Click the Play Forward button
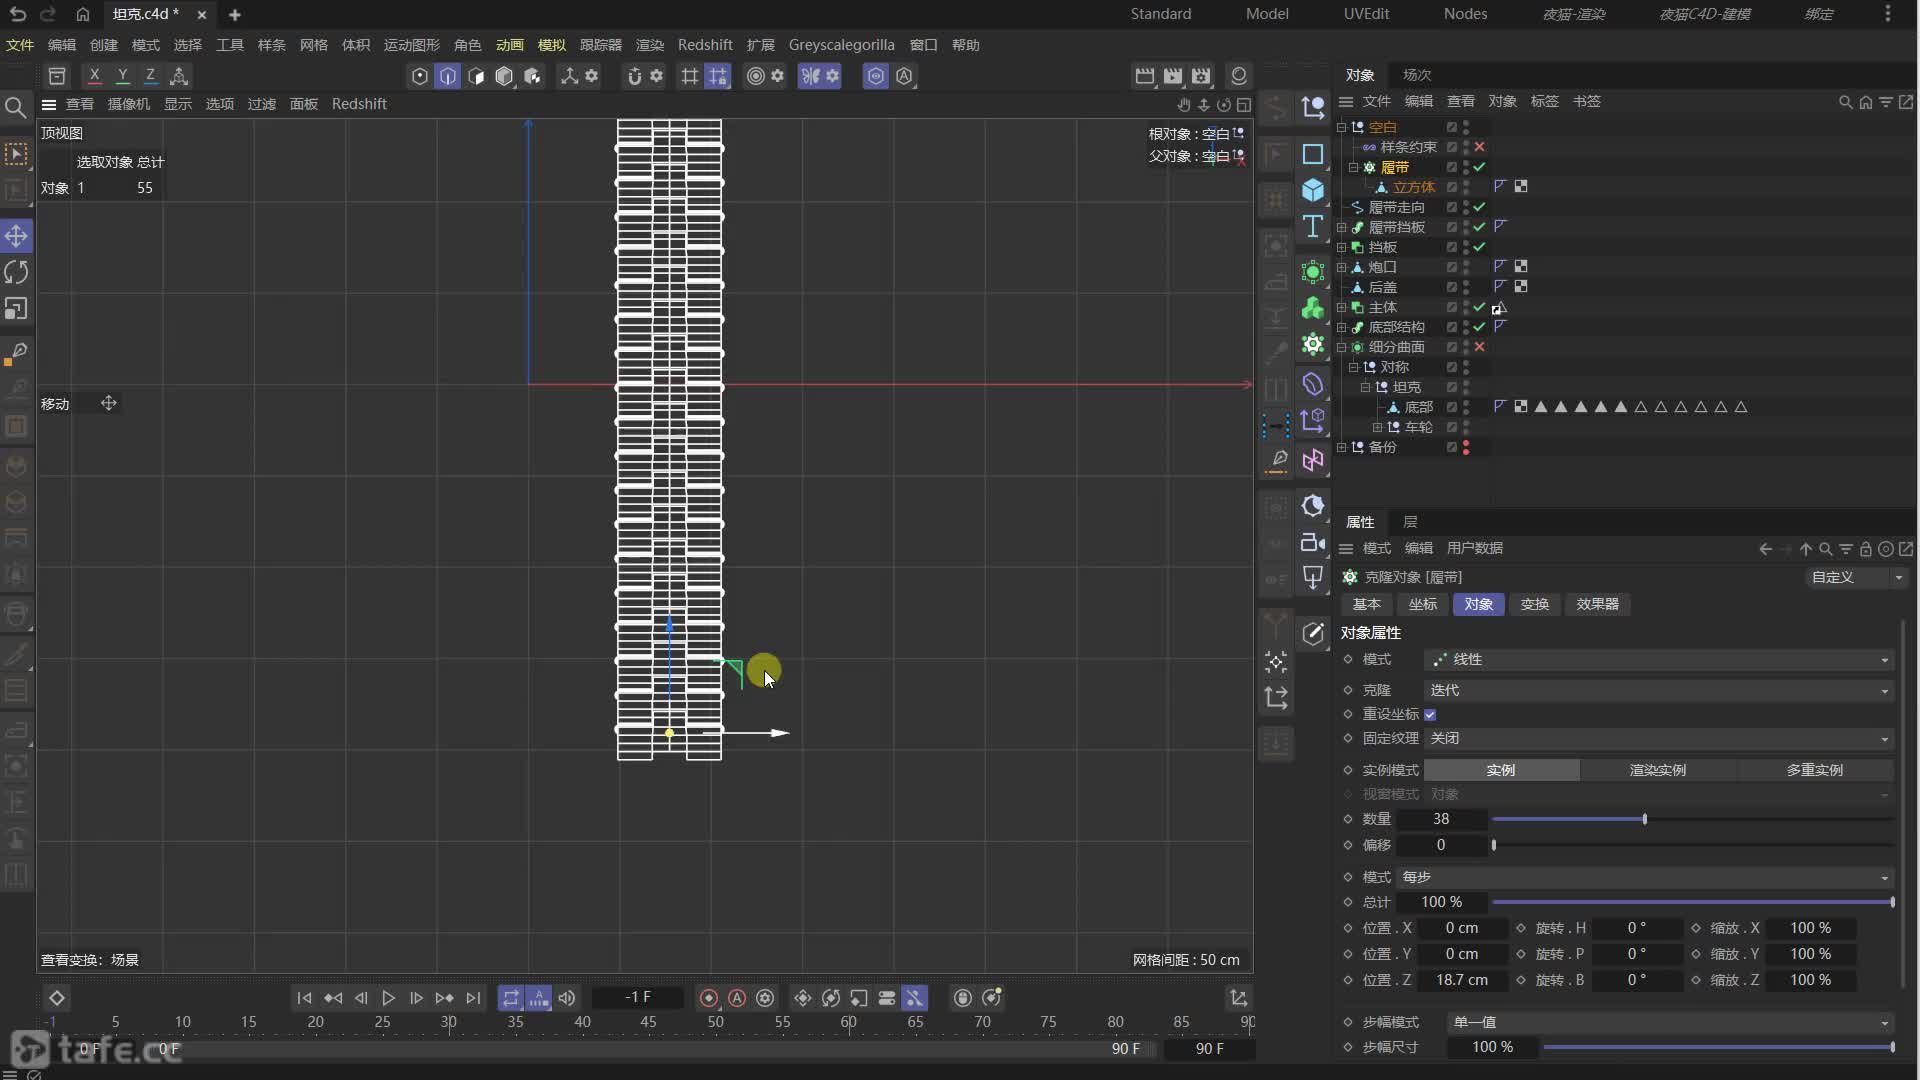Image resolution: width=1920 pixels, height=1080 pixels. pyautogui.click(x=388, y=998)
